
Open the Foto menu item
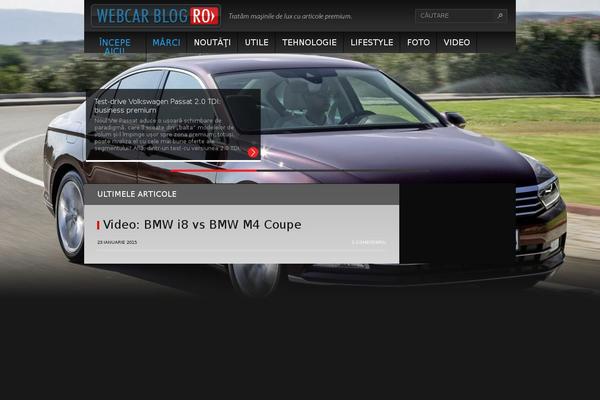pyautogui.click(x=418, y=42)
